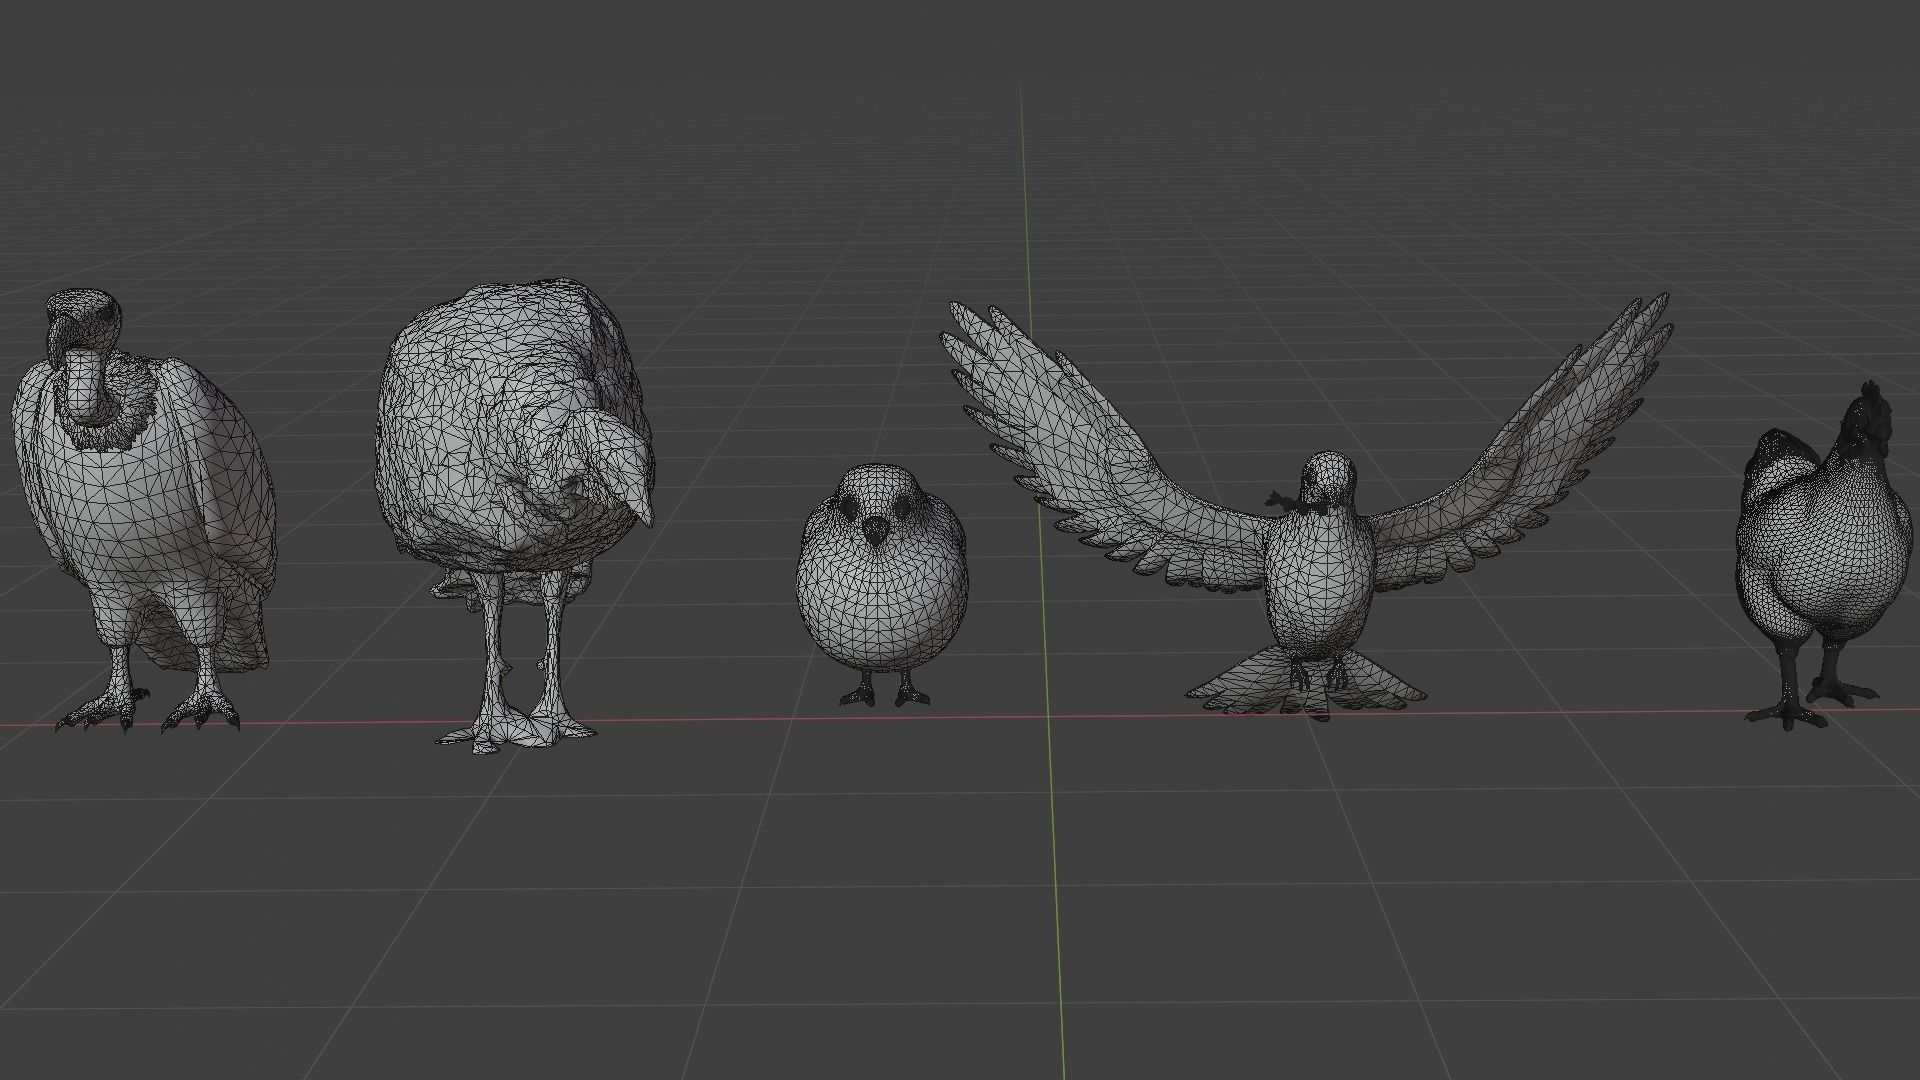1920x1080 pixels.
Task: Select the long-legged bird with bowed head
Action: (514, 516)
